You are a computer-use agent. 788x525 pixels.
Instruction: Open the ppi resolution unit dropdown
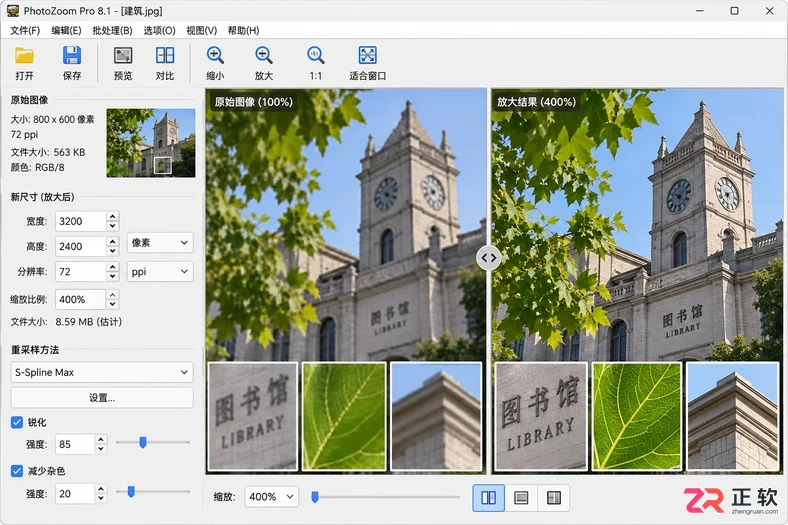[160, 272]
